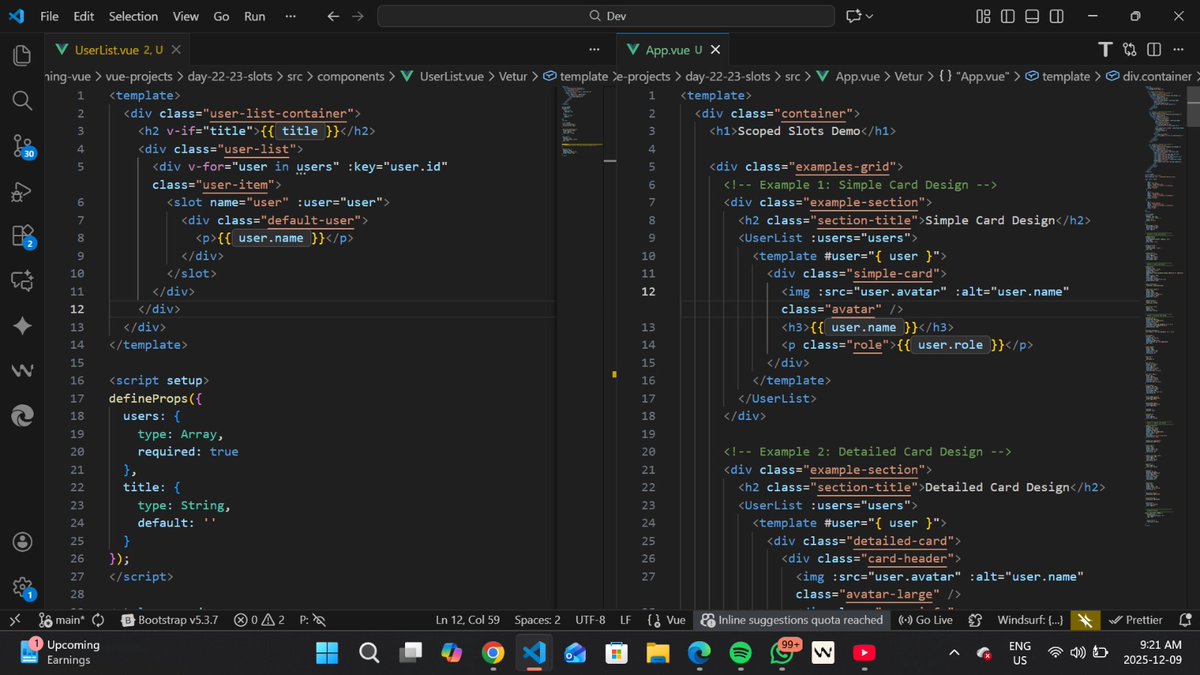Open the Explorer view in activity bar
This screenshot has height=675, width=1200.
coord(22,55)
